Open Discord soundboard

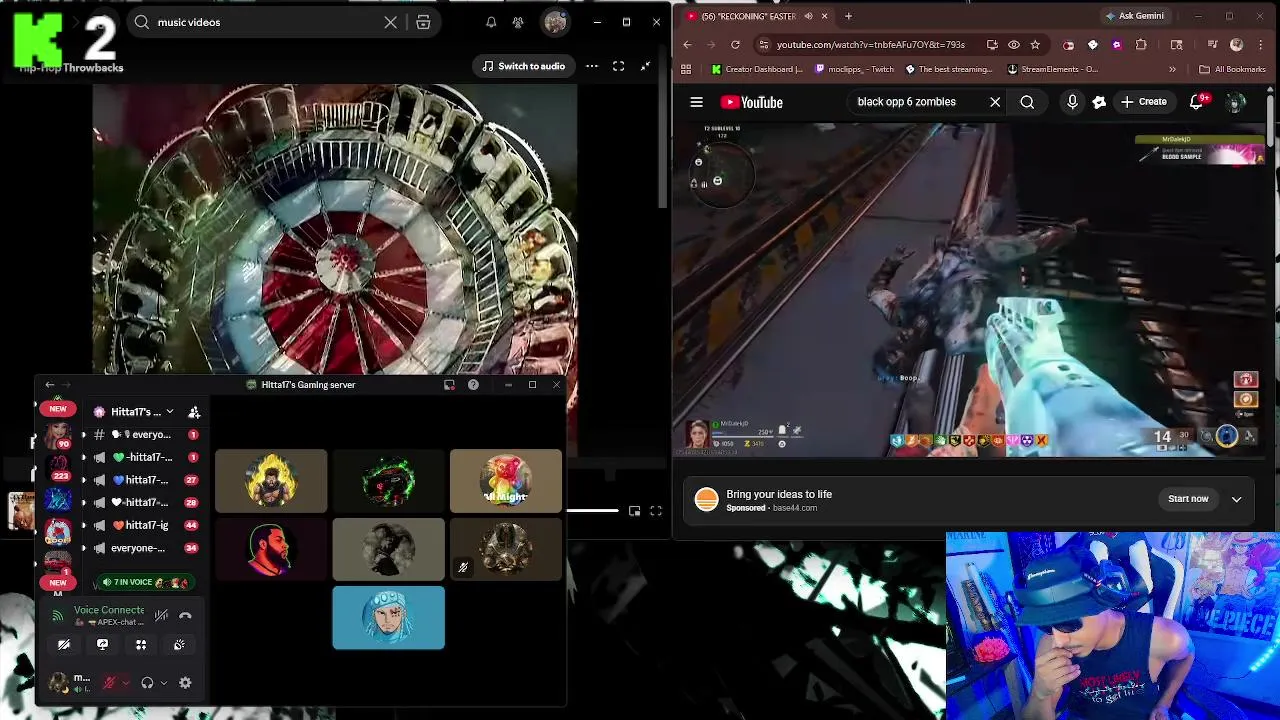click(179, 645)
